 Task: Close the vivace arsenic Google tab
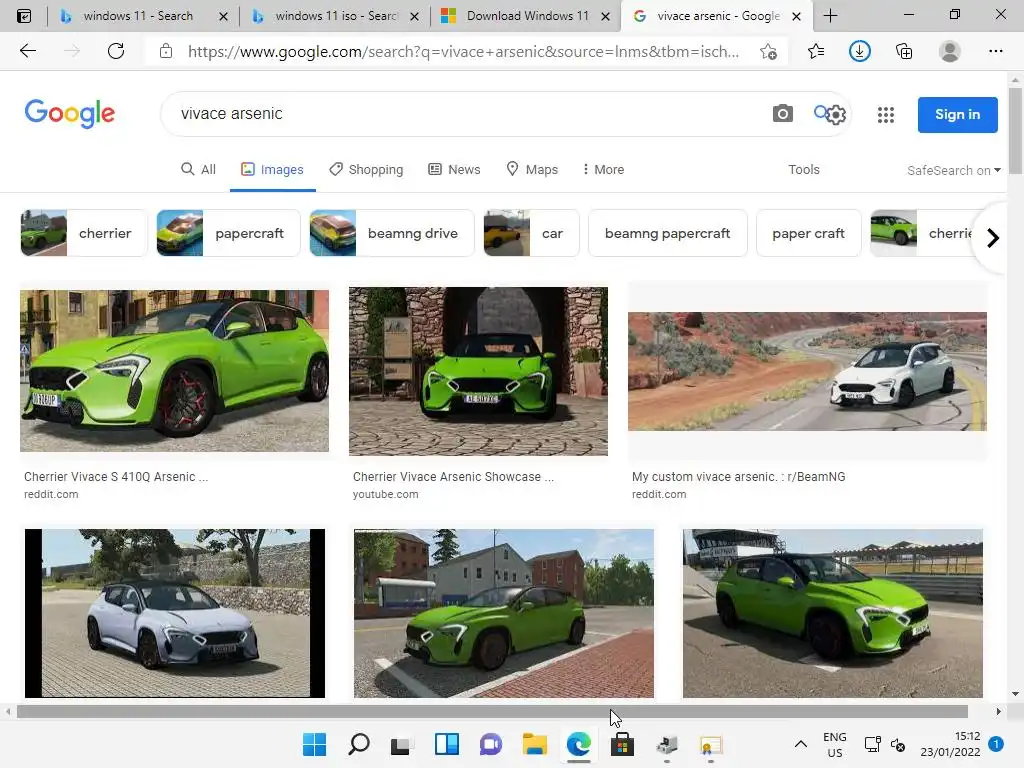pyautogui.click(x=796, y=16)
